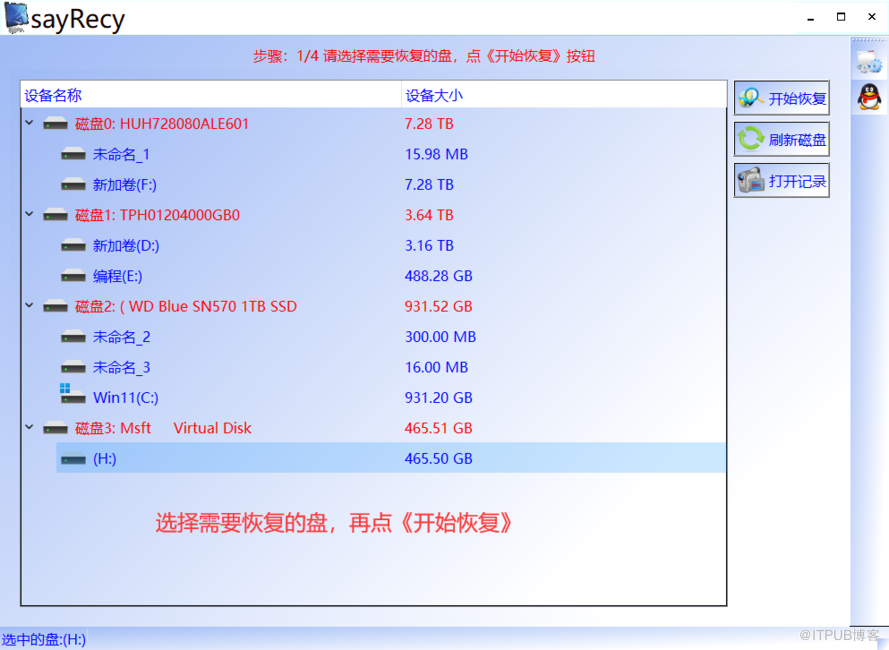This screenshot has width=889, height=650.
Task: Click the disk icon beside 磁盘2
Action: click(x=56, y=307)
